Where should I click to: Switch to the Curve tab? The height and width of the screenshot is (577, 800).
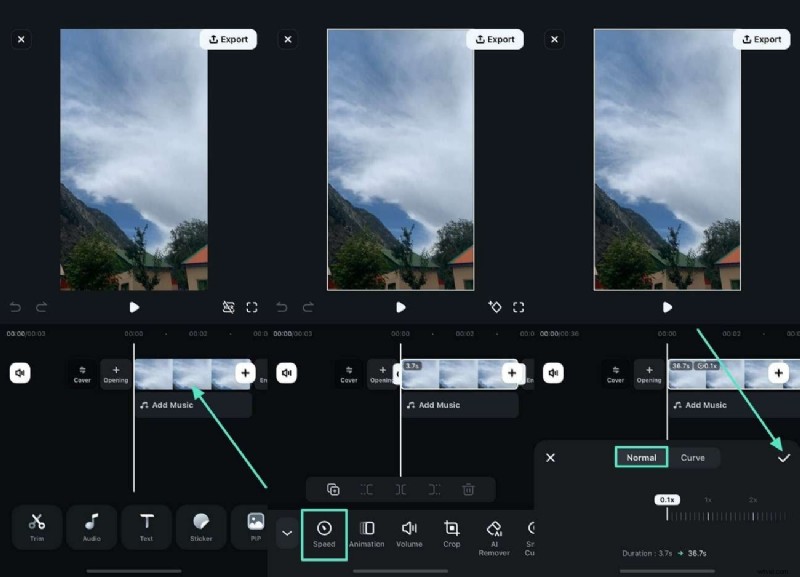[x=694, y=457]
